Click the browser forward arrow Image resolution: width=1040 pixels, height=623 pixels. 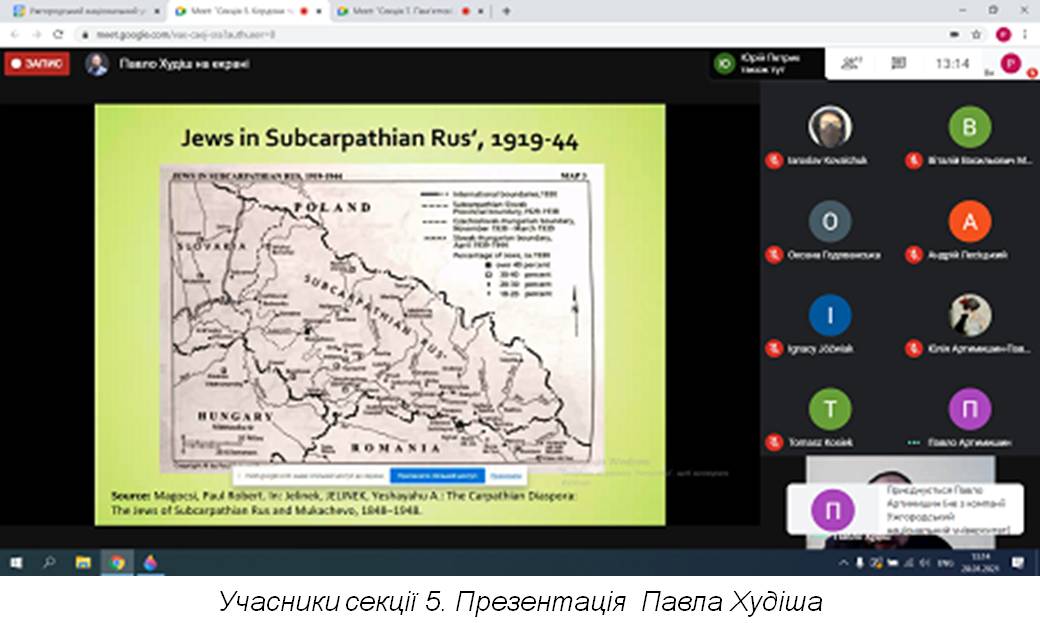36,35
